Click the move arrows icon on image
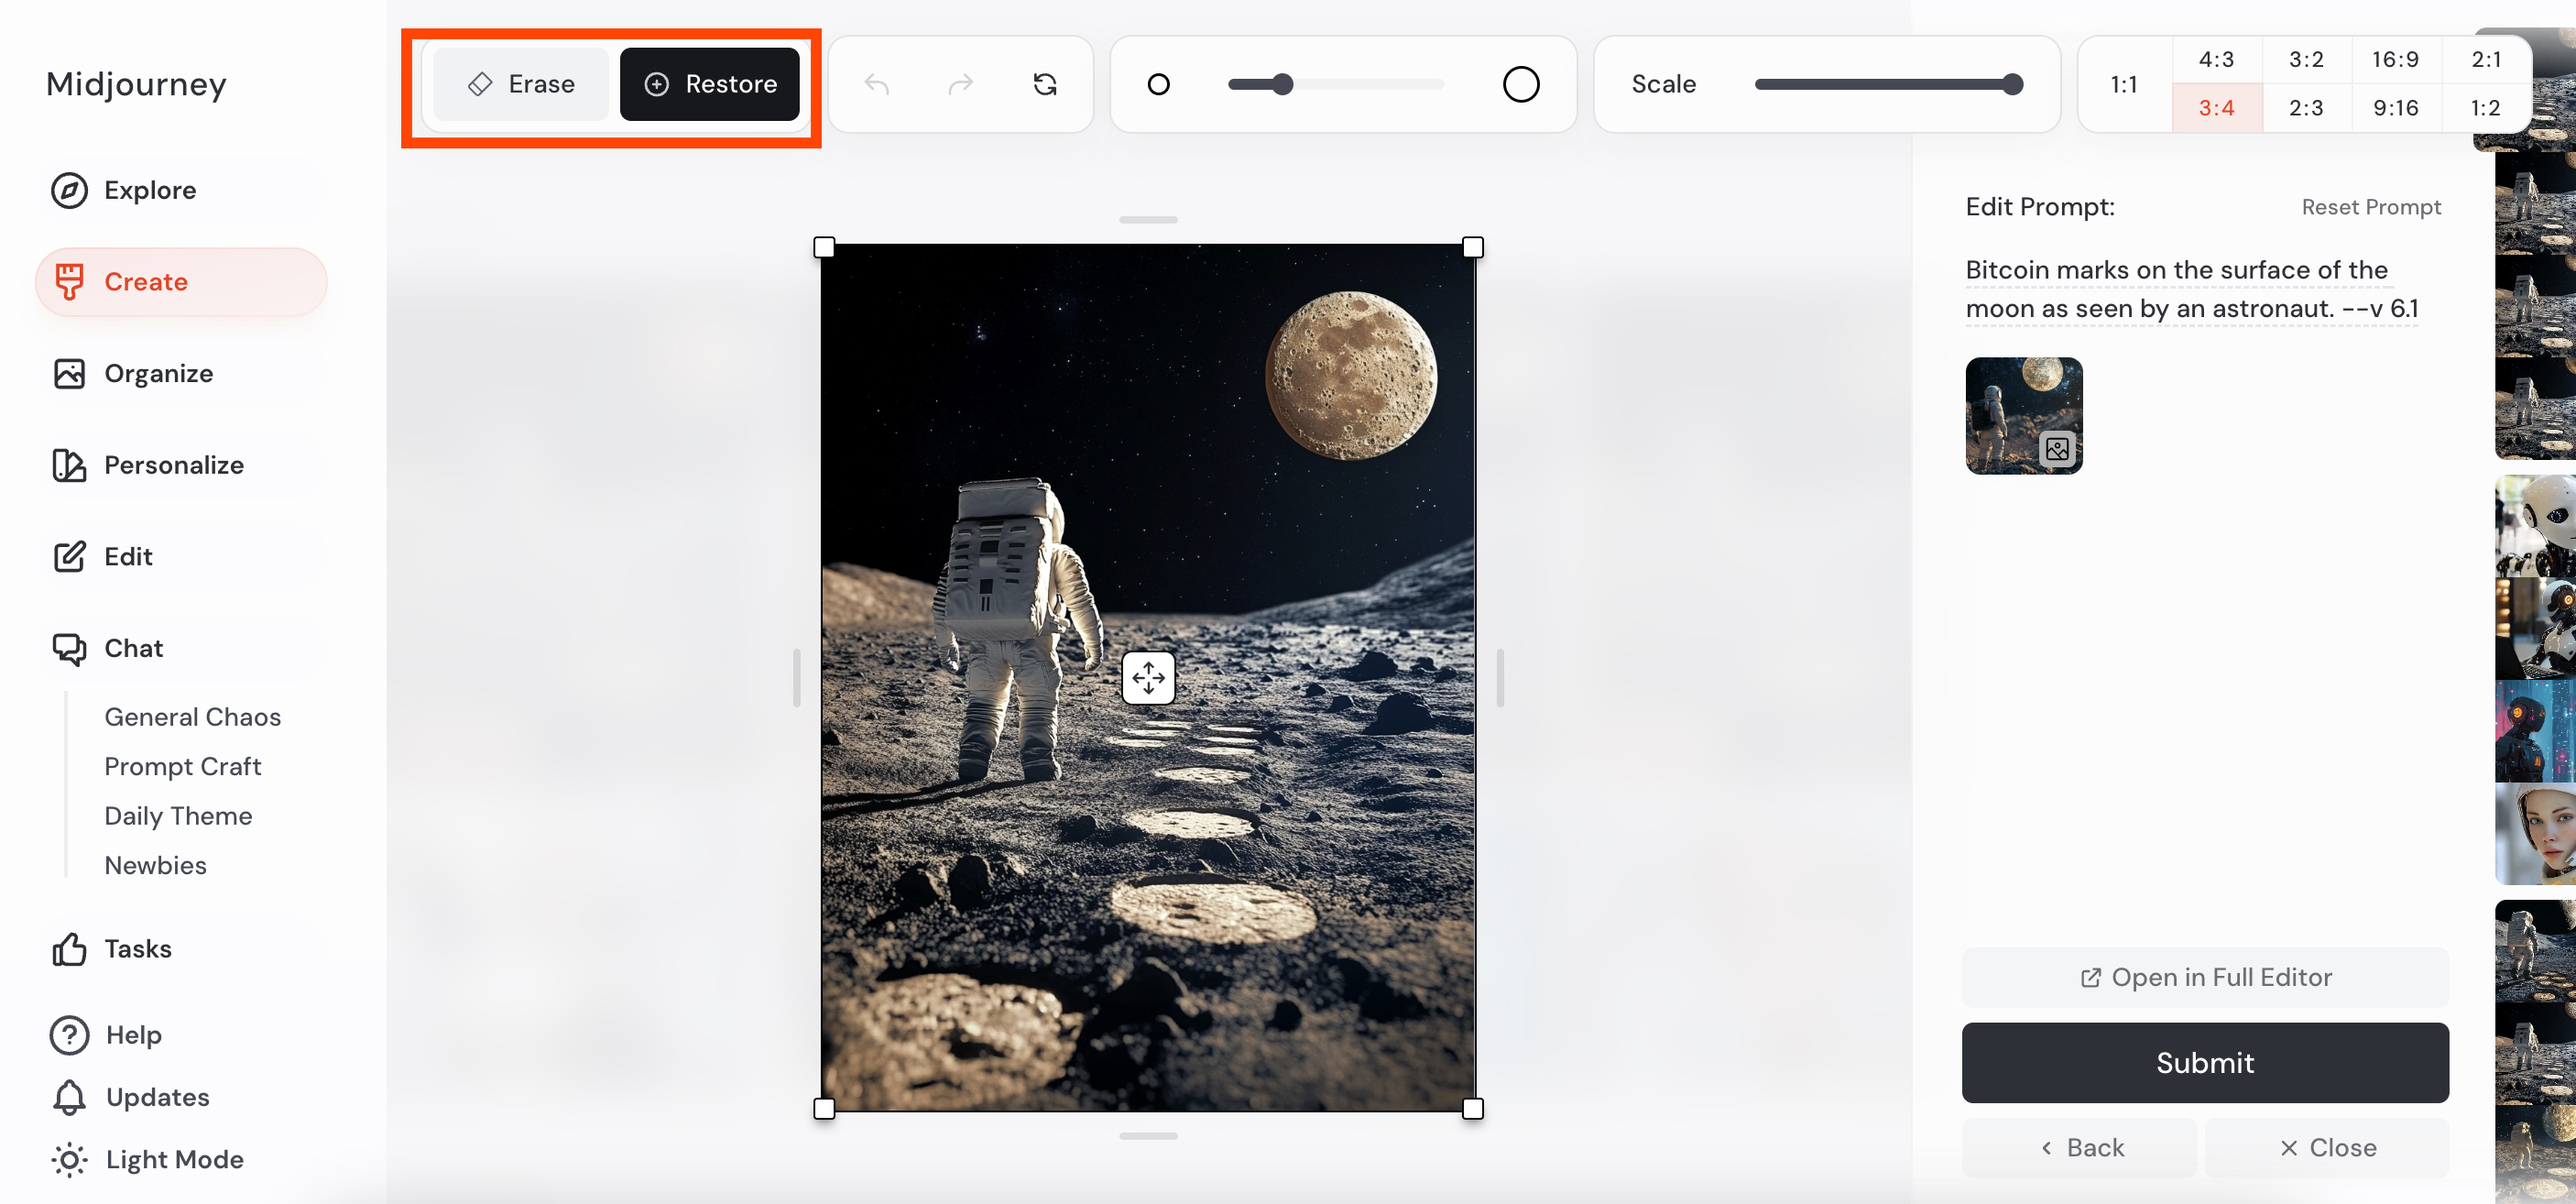This screenshot has height=1204, width=2576. tap(1148, 678)
